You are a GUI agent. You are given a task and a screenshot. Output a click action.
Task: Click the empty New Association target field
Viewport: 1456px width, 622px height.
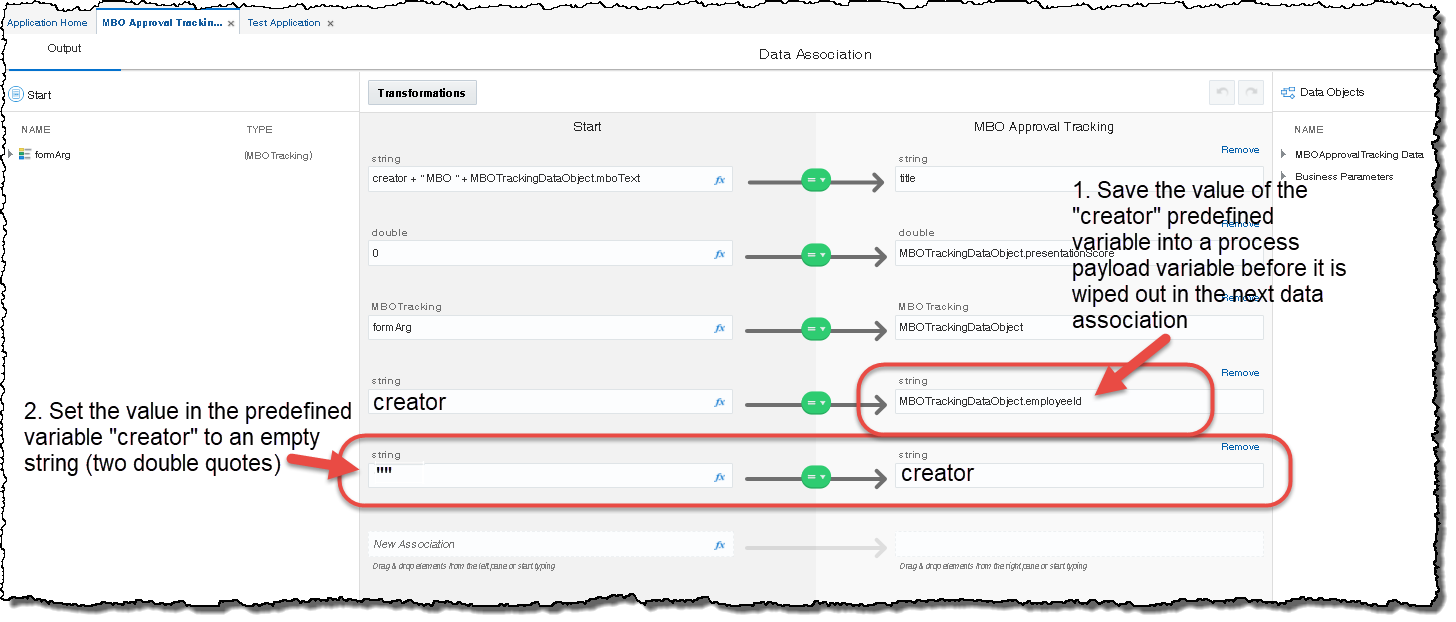tap(1079, 545)
